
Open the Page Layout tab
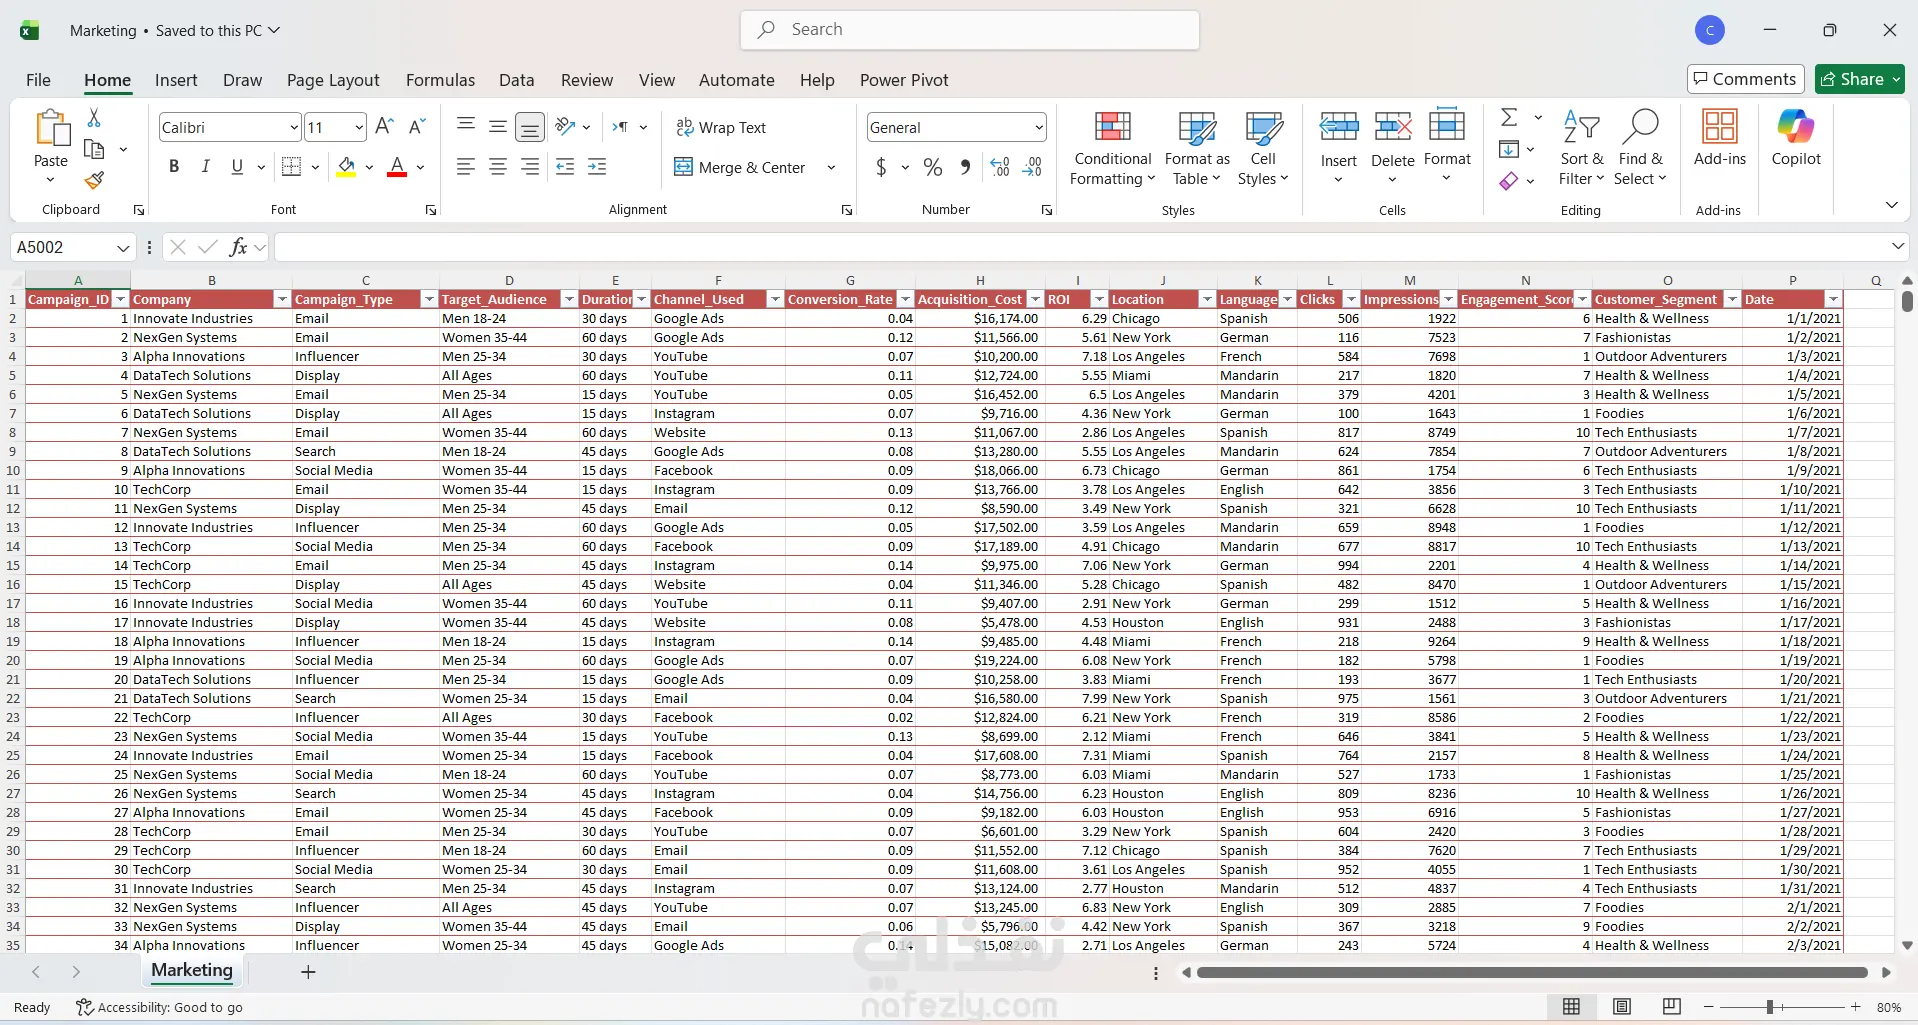333,80
